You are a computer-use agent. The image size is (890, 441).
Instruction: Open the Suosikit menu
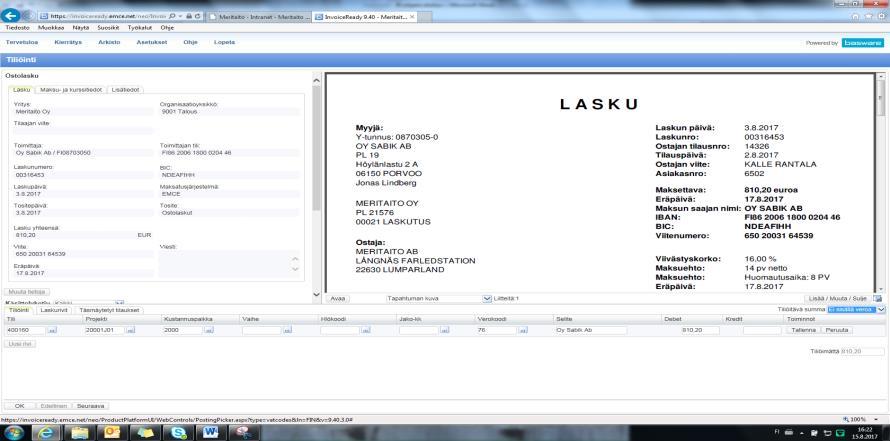[x=108, y=27]
